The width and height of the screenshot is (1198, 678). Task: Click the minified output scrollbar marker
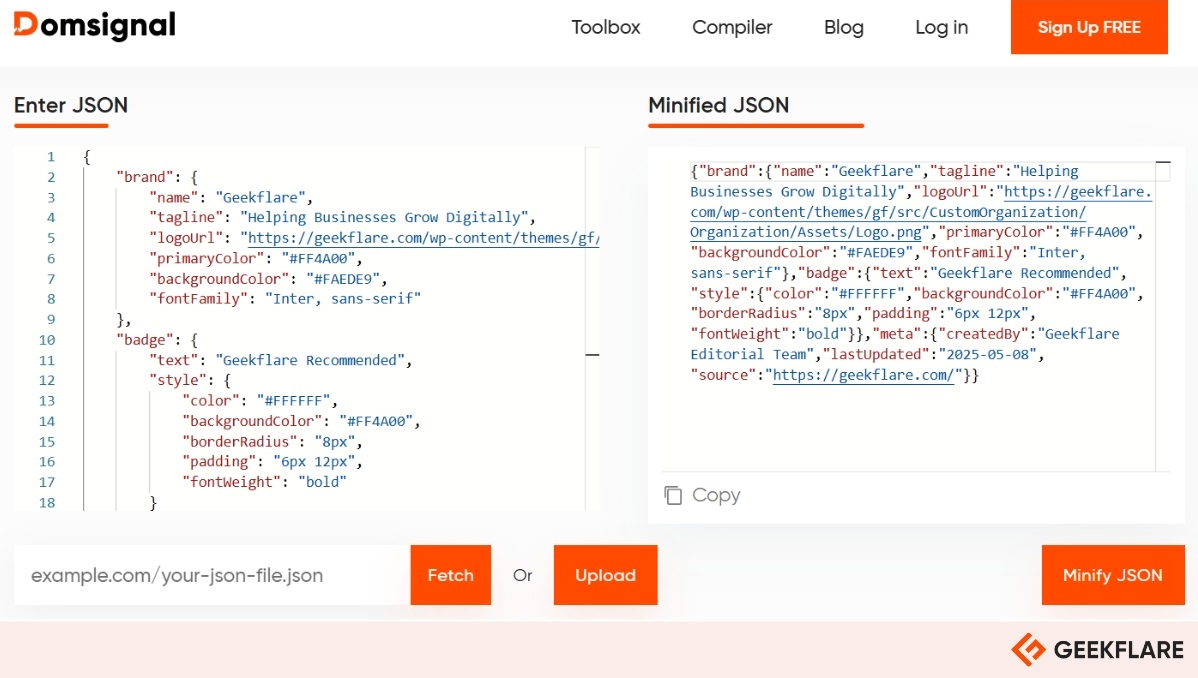(1163, 162)
